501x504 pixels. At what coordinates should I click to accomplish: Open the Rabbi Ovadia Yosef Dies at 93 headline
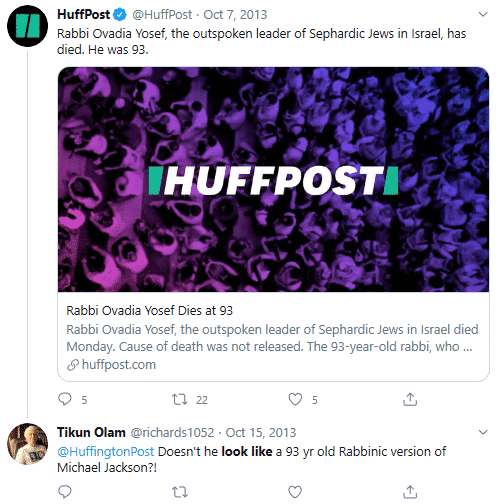[149, 311]
